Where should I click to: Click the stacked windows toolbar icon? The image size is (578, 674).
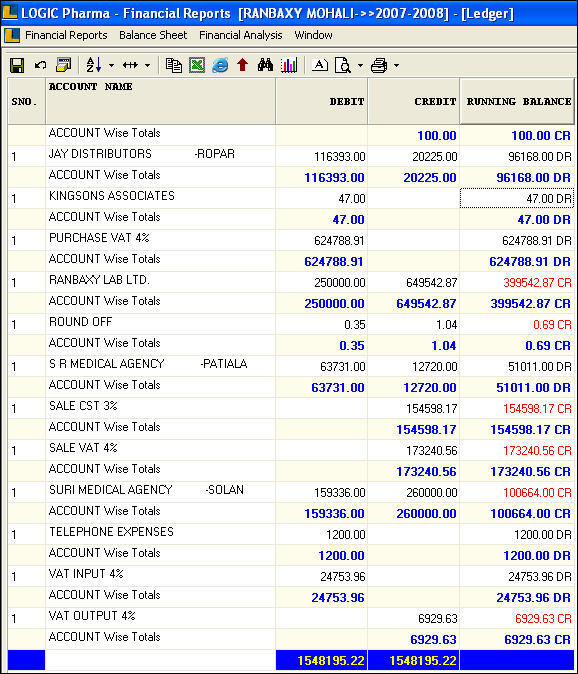pos(64,65)
